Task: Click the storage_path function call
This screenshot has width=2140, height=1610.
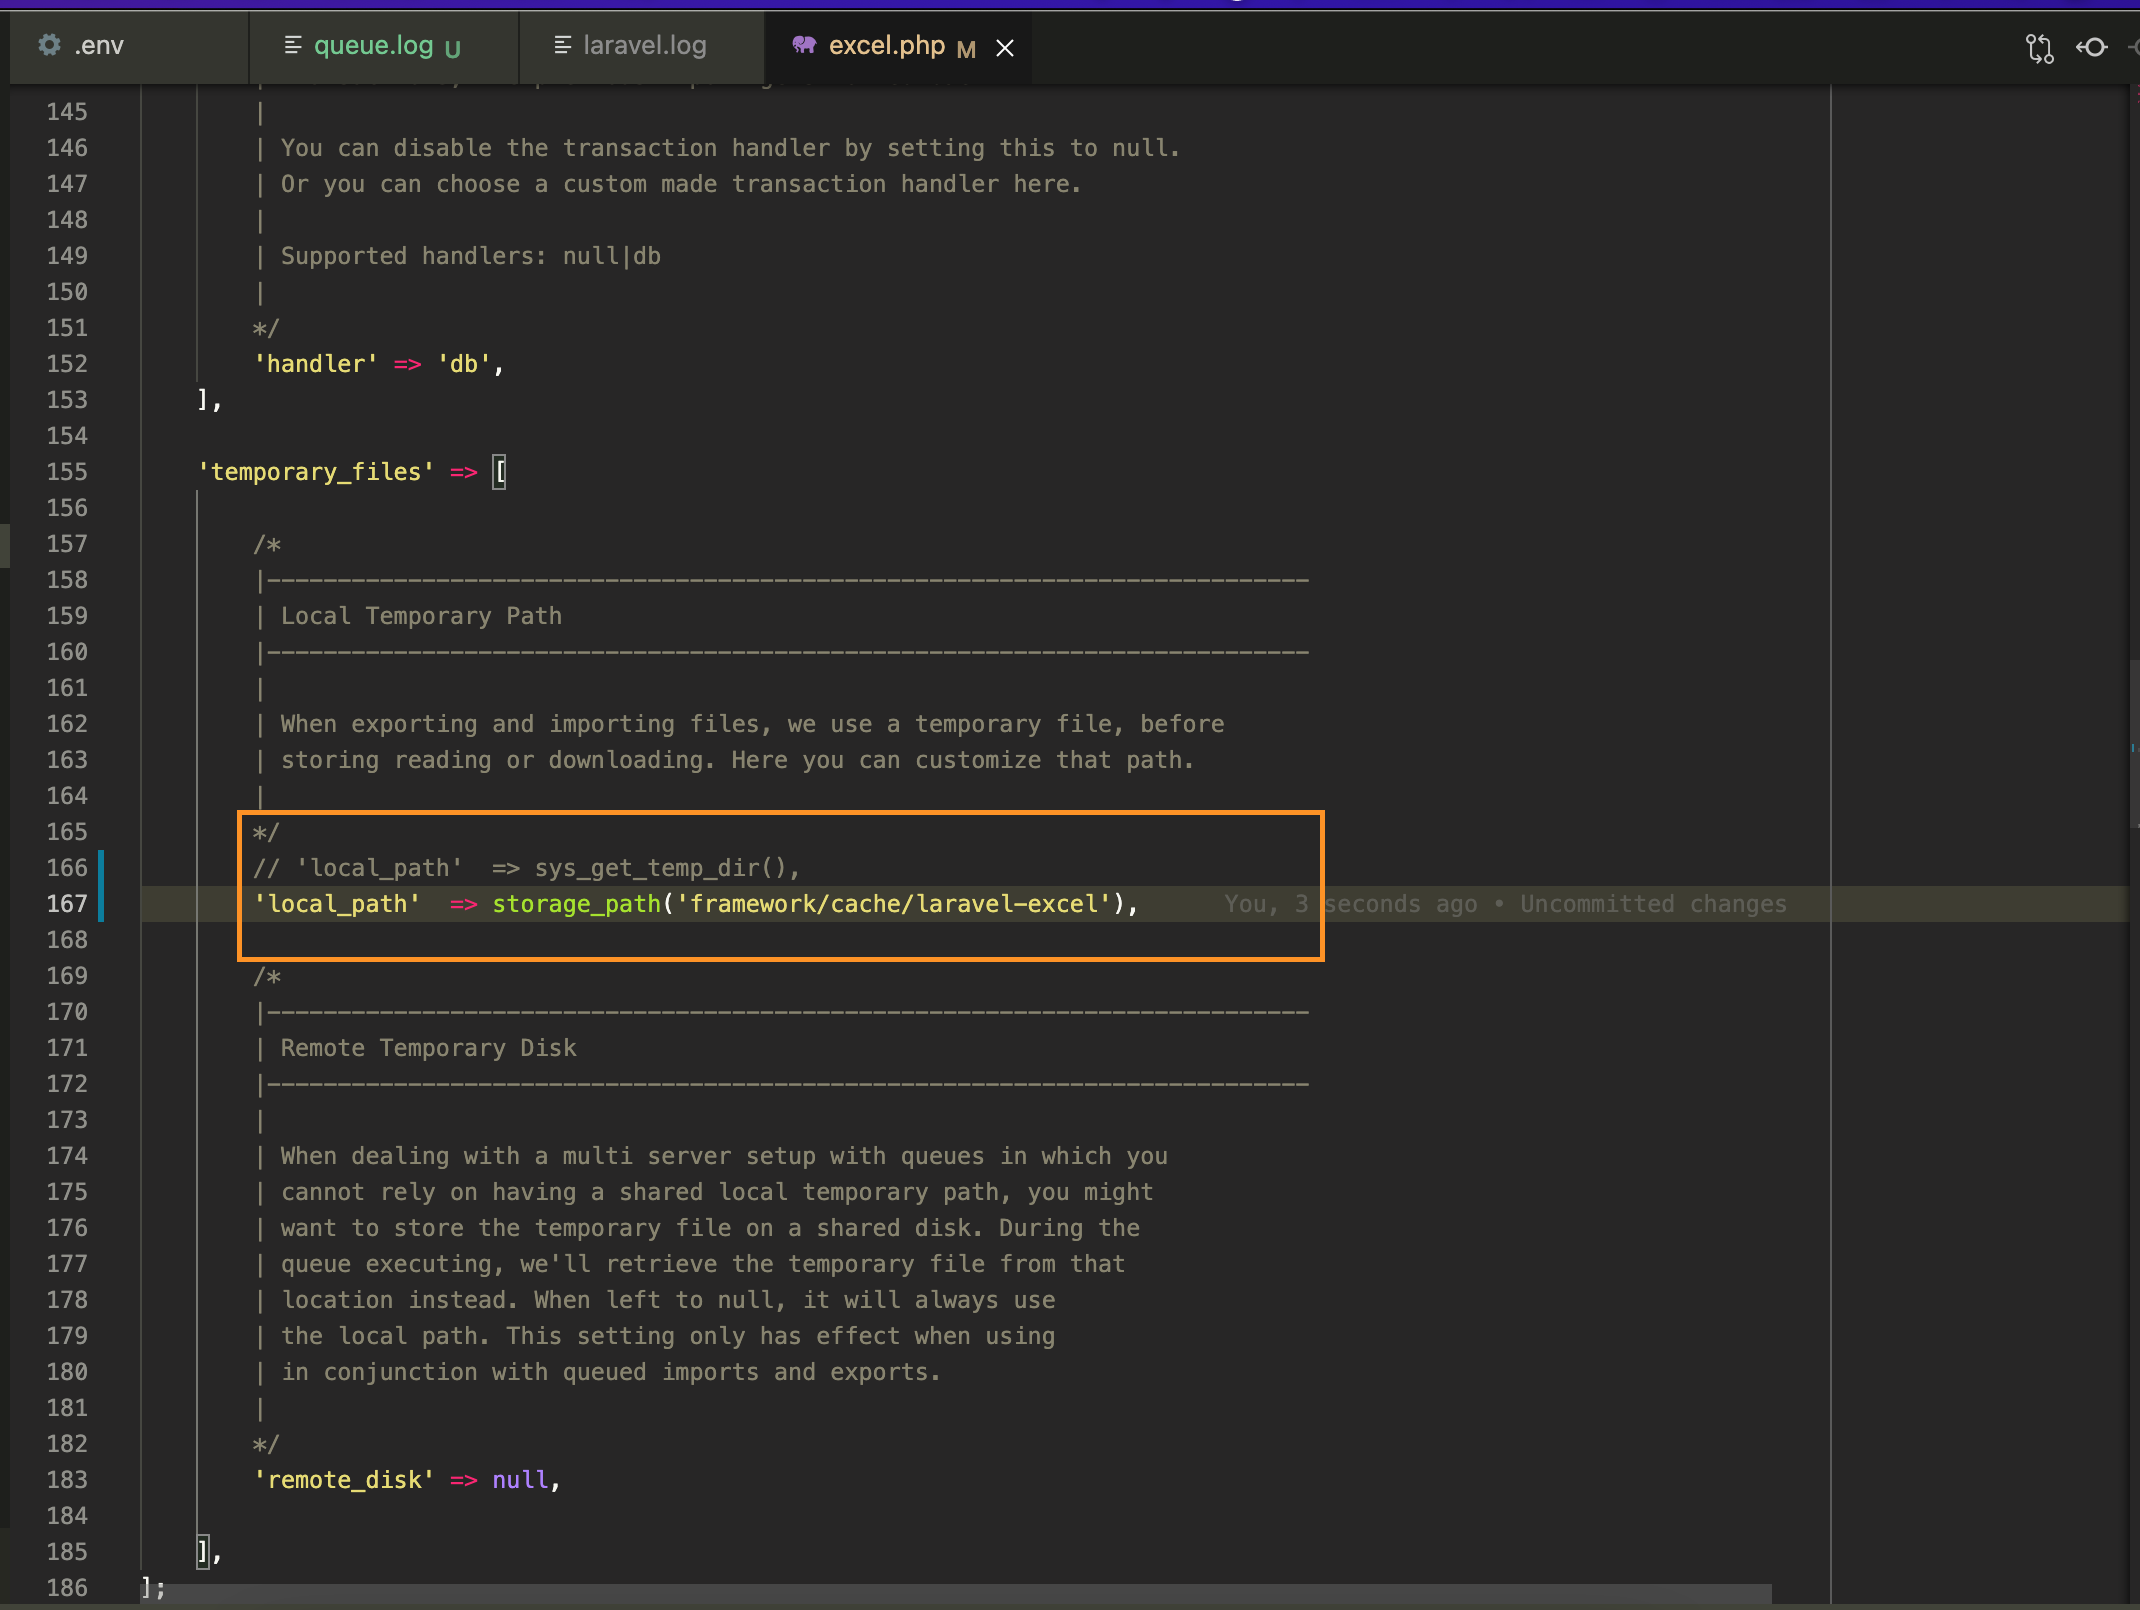Action: [x=576, y=904]
